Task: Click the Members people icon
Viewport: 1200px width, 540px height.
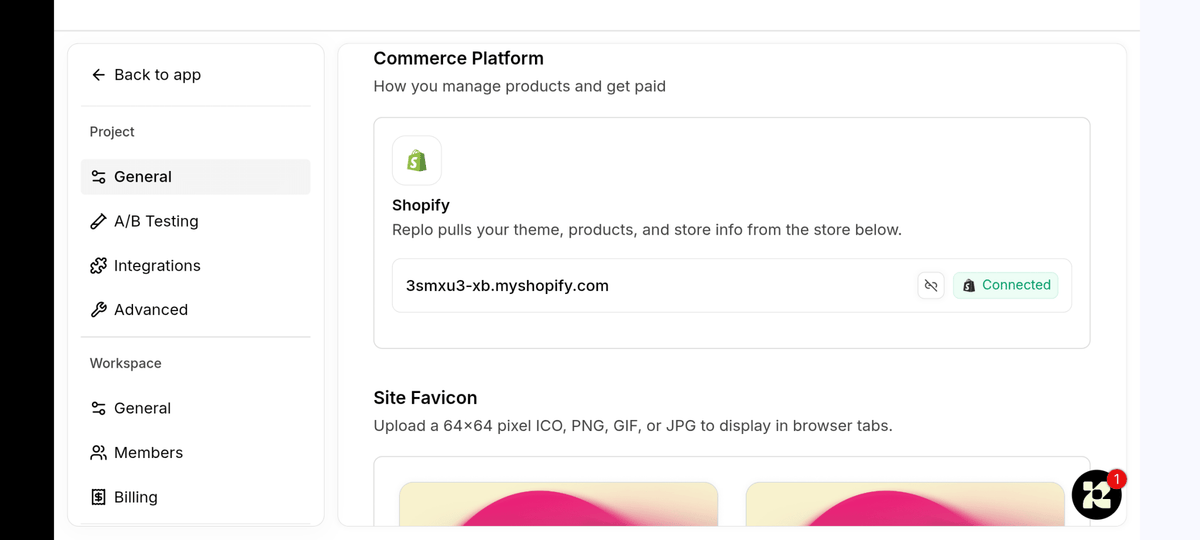Action: click(x=98, y=453)
